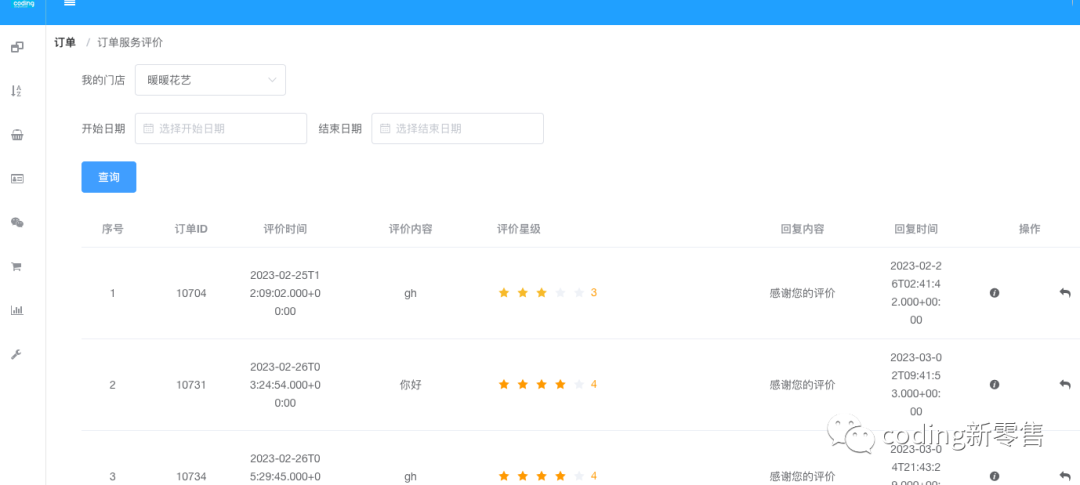The image size is (1080, 485).
Task: Click the 结束日期 label
Action: click(x=340, y=128)
